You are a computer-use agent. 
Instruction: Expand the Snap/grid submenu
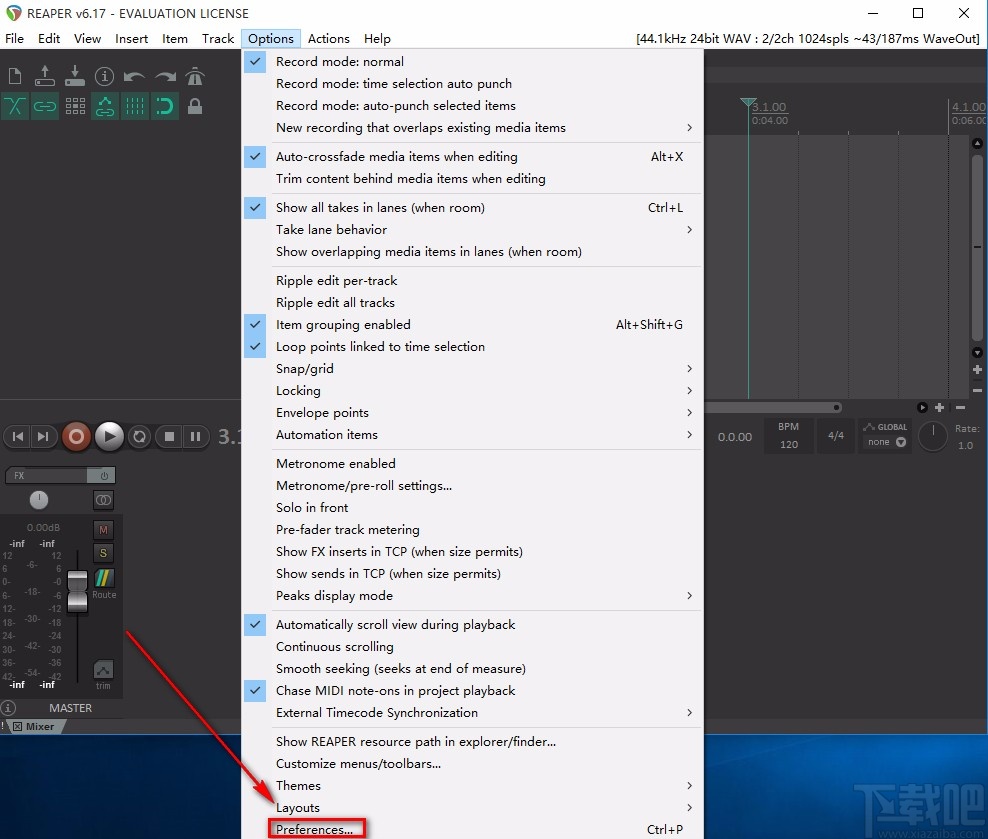pyautogui.click(x=473, y=369)
